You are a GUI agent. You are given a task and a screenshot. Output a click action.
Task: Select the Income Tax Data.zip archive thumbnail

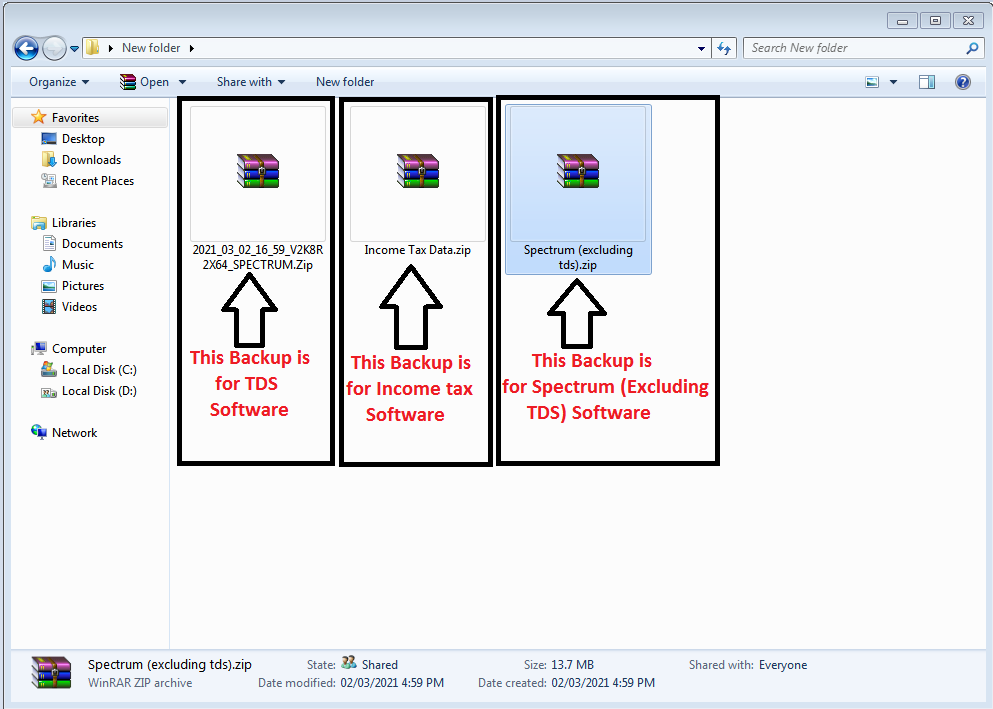coord(418,173)
